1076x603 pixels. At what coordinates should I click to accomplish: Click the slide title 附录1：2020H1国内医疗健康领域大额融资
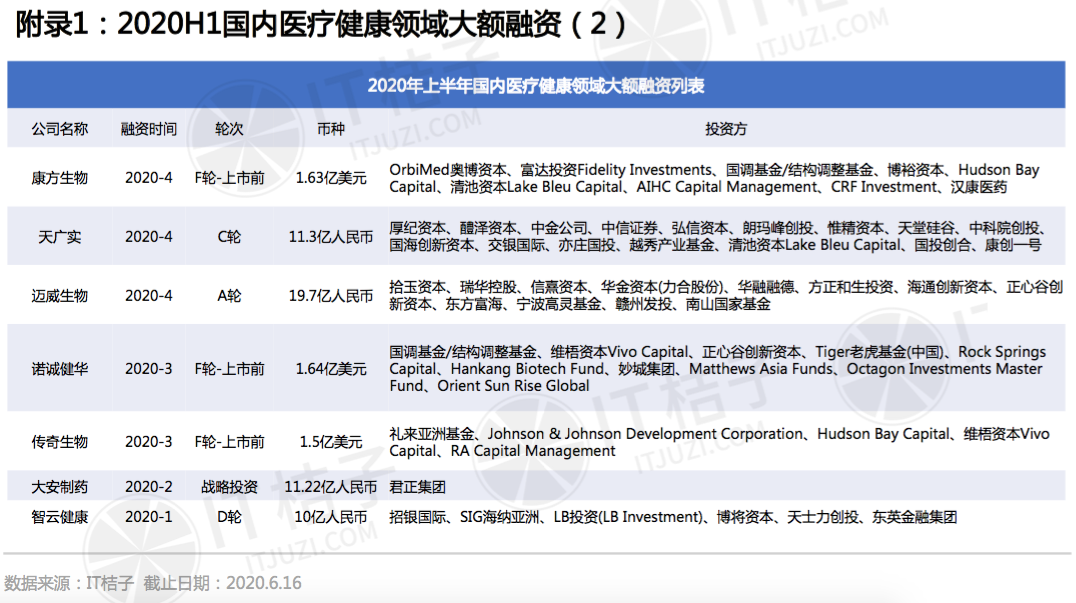click(x=320, y=25)
